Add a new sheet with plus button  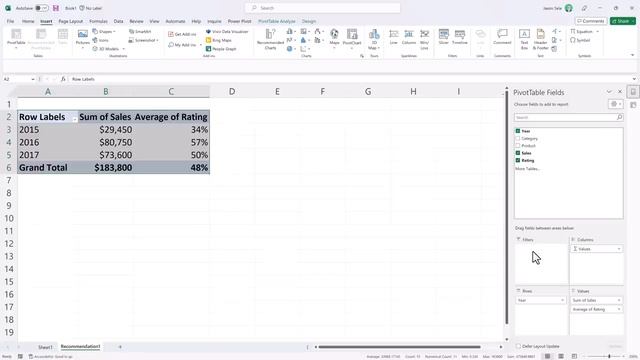point(120,347)
